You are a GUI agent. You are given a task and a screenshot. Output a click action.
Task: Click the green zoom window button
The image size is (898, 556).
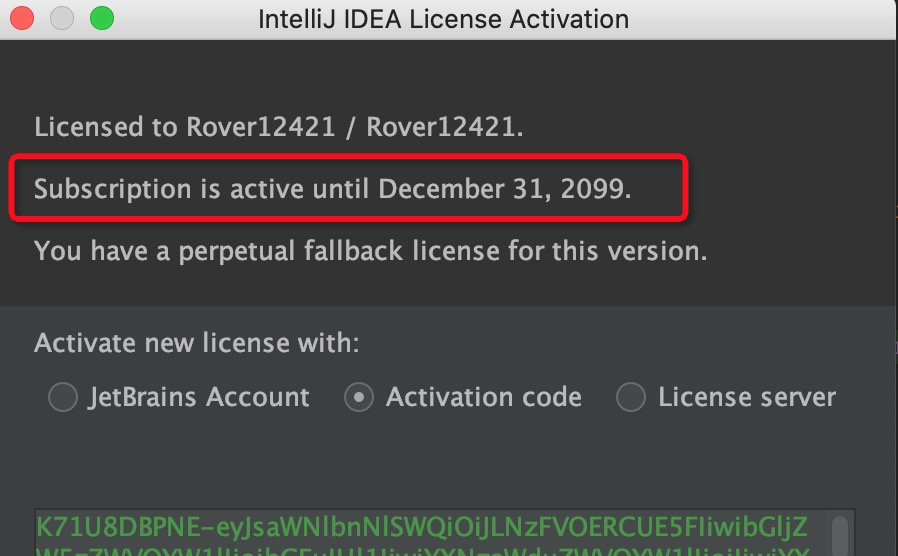[x=101, y=19]
